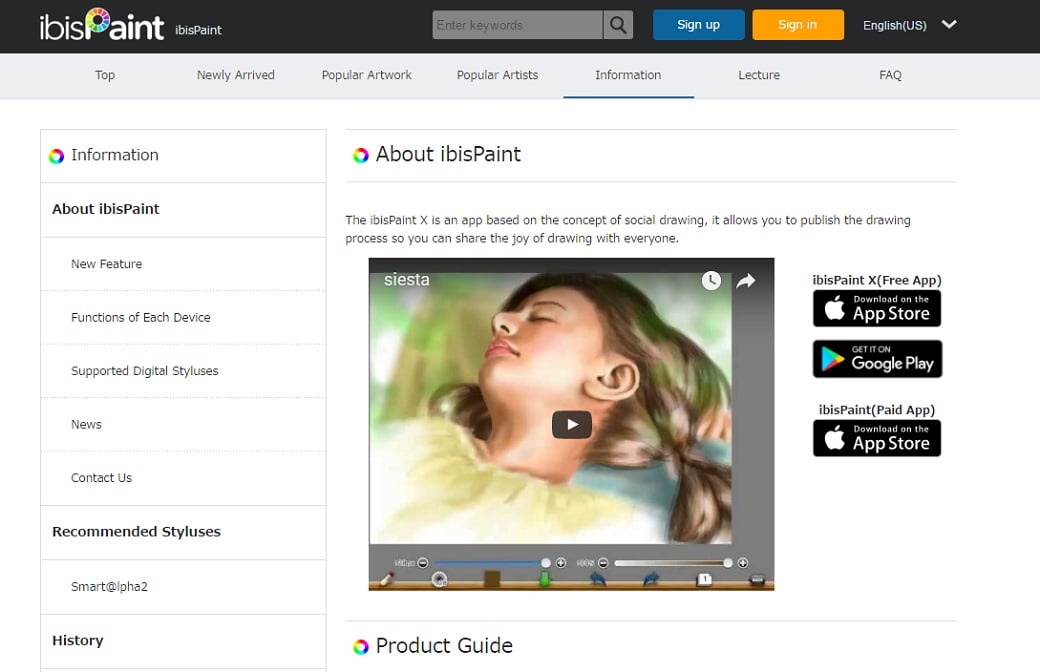Focus the Enter keywords search field
The image size is (1040, 672).
[517, 25]
